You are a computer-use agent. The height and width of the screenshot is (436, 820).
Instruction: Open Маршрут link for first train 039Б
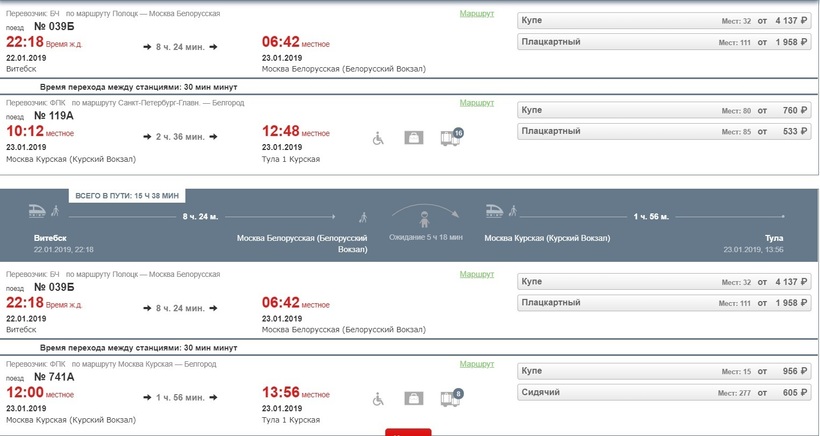pyautogui.click(x=476, y=14)
